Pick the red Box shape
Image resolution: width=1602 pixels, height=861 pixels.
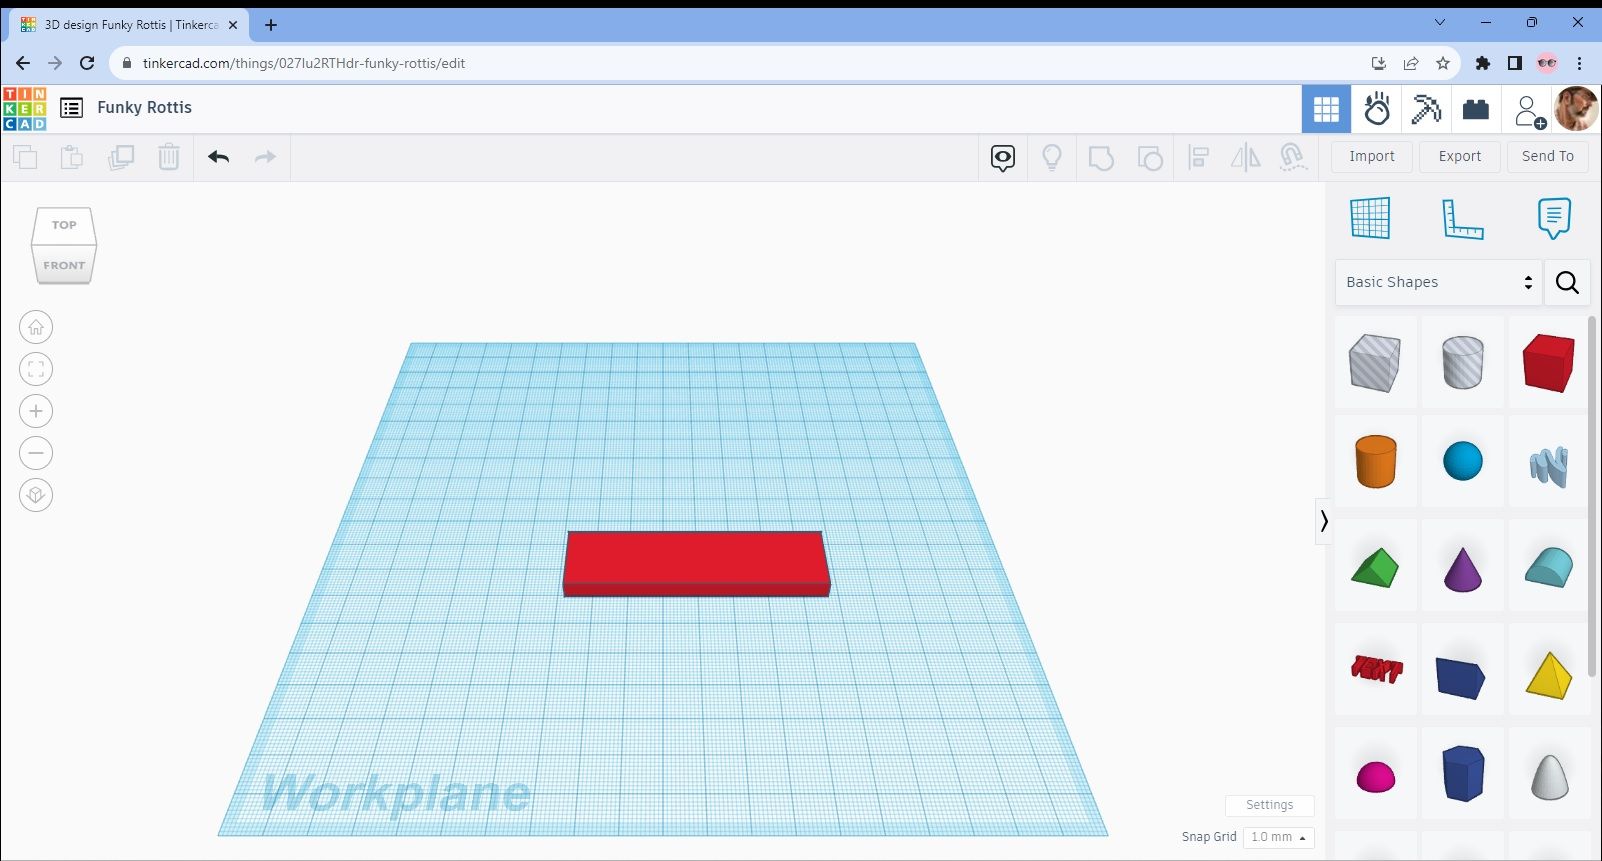[x=1548, y=362]
